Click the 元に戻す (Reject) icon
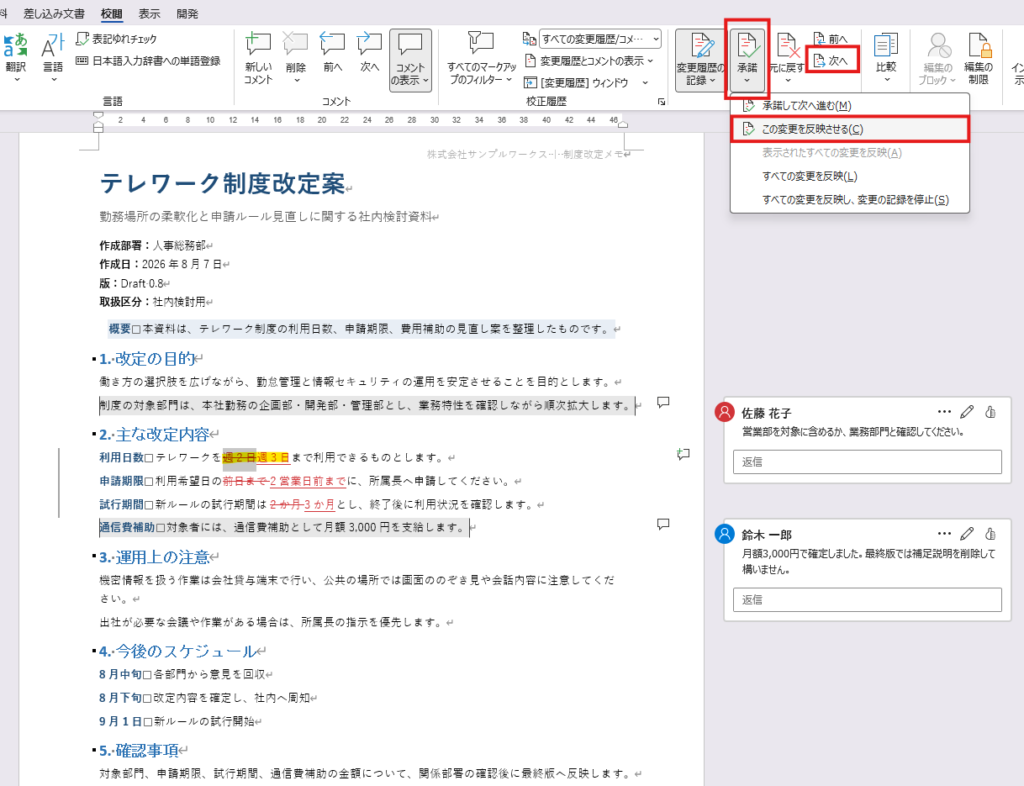1024x786 pixels. (788, 46)
